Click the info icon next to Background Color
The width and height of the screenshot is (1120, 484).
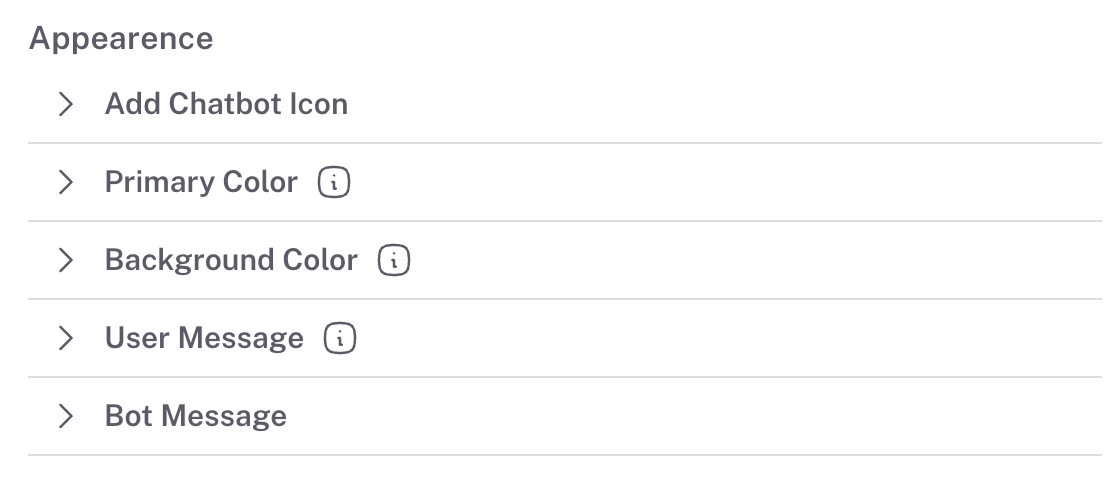[394, 261]
